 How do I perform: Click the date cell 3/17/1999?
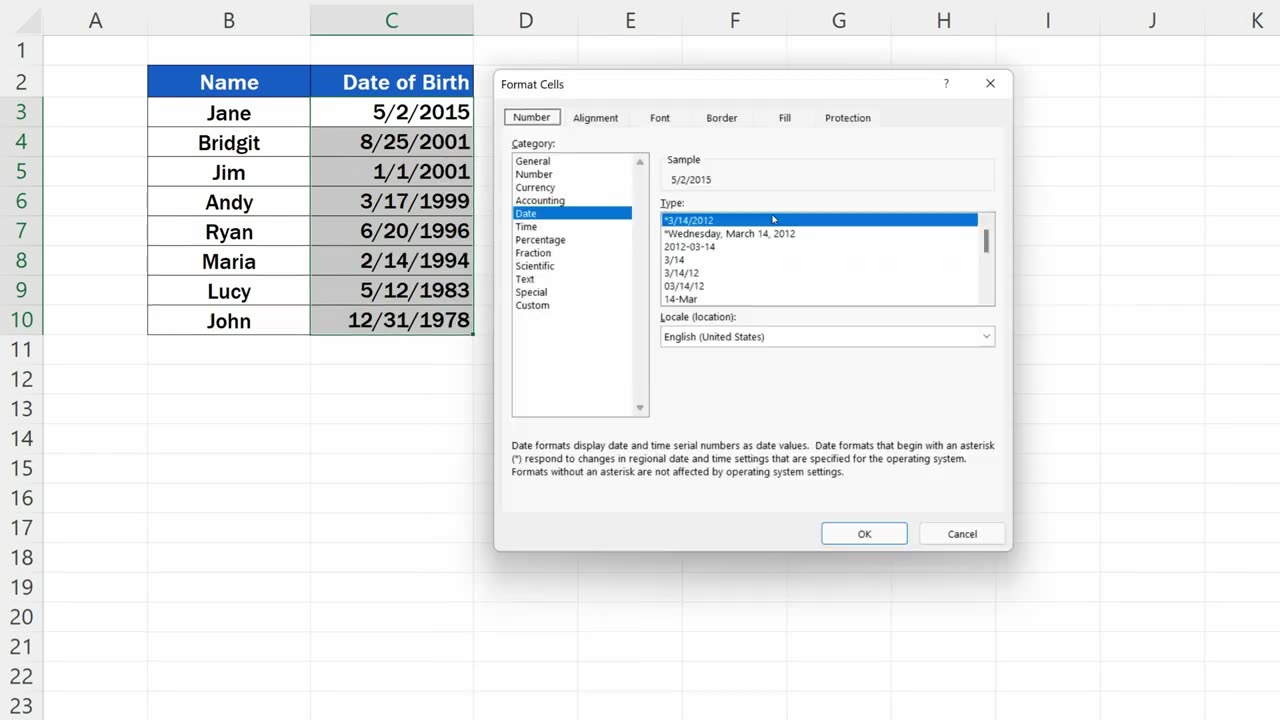pyautogui.click(x=392, y=201)
